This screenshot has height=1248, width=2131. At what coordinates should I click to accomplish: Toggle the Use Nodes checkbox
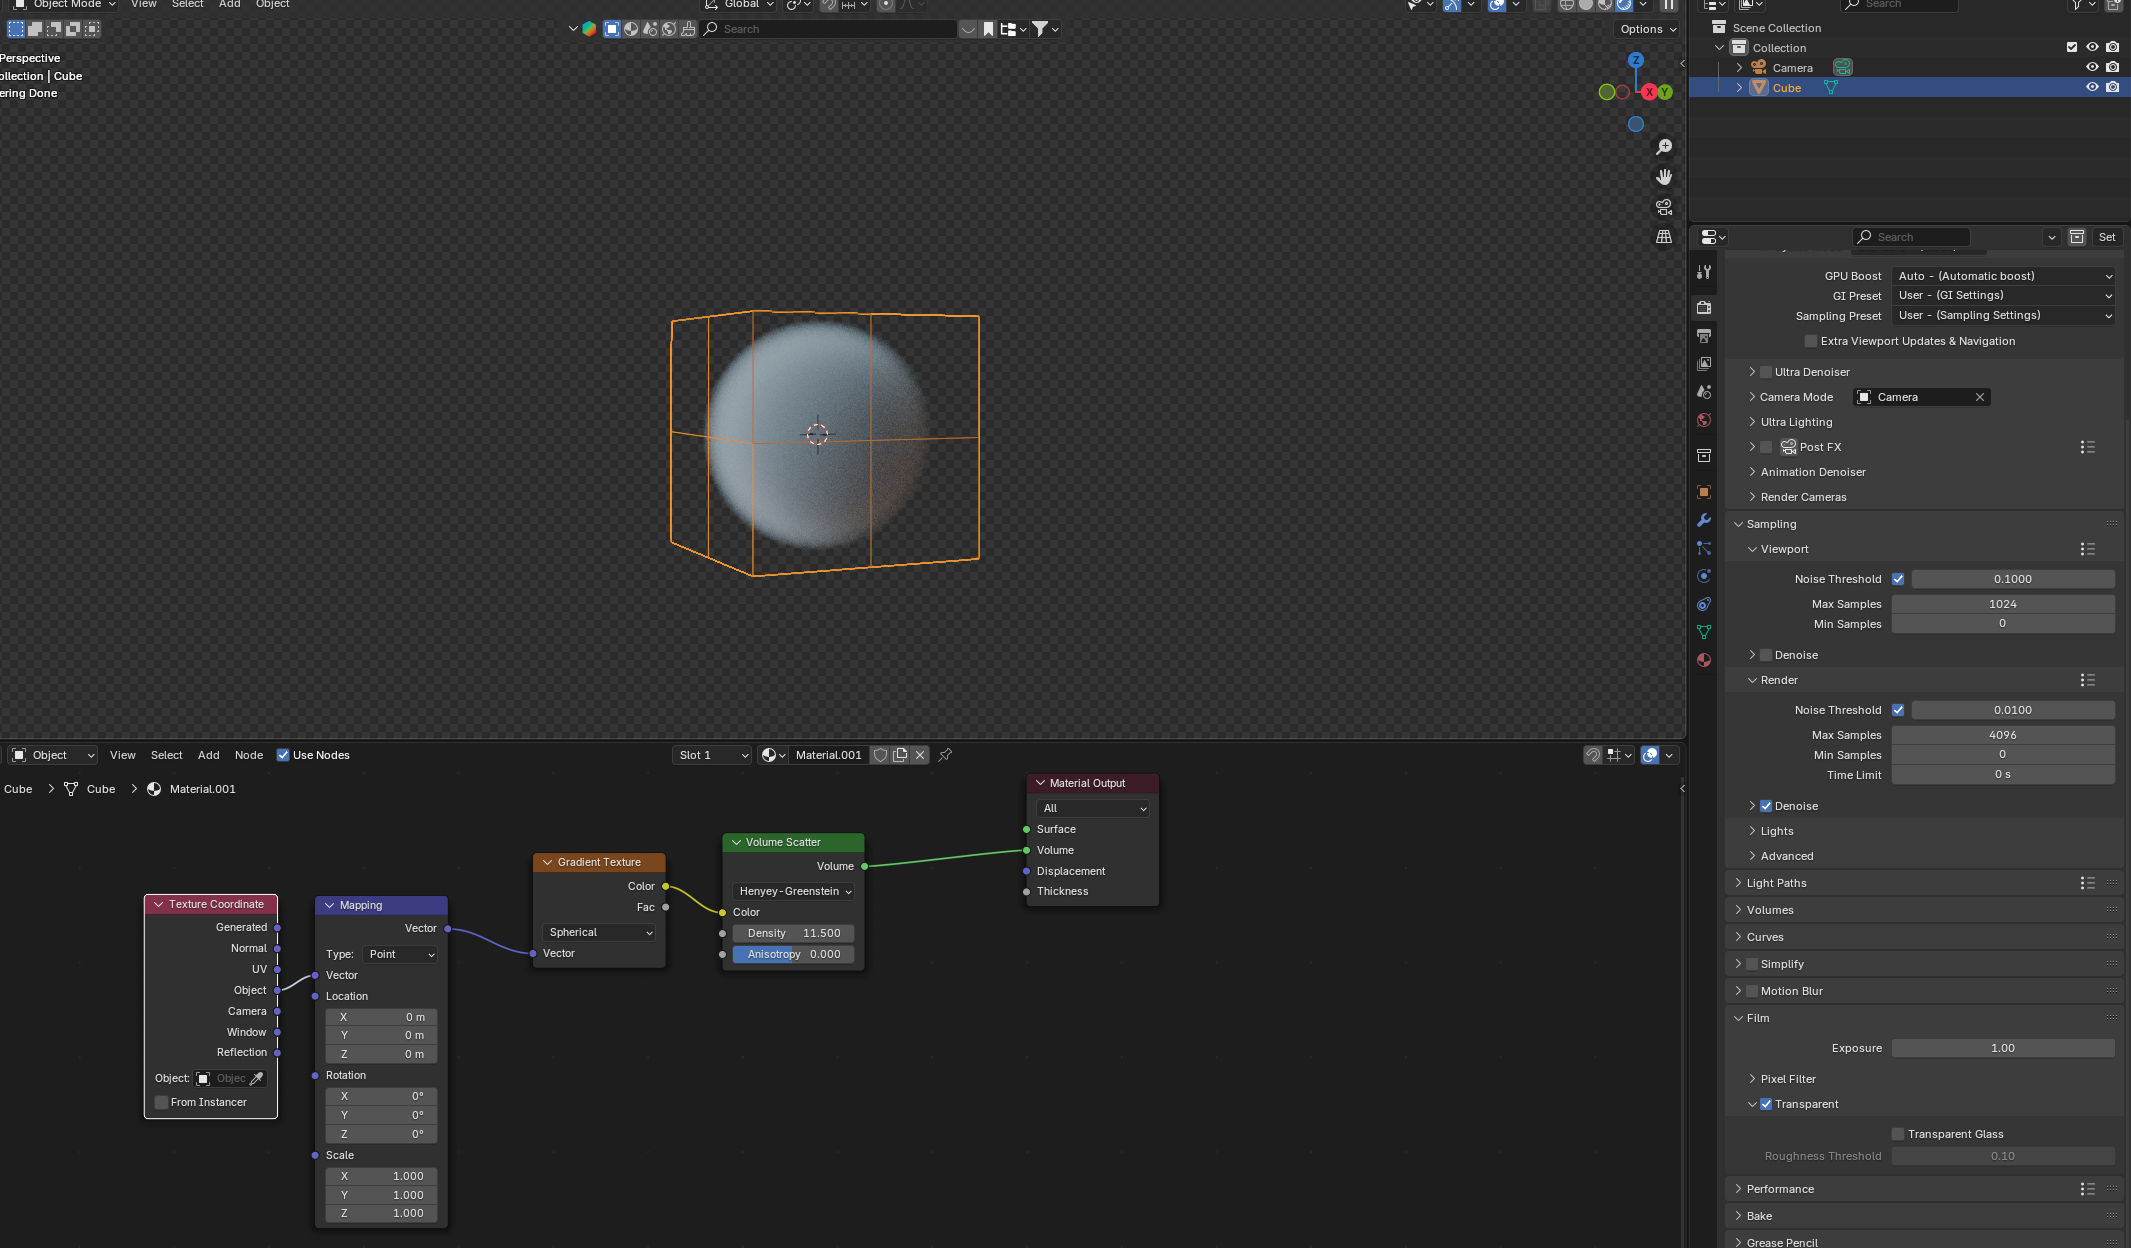pyautogui.click(x=283, y=755)
